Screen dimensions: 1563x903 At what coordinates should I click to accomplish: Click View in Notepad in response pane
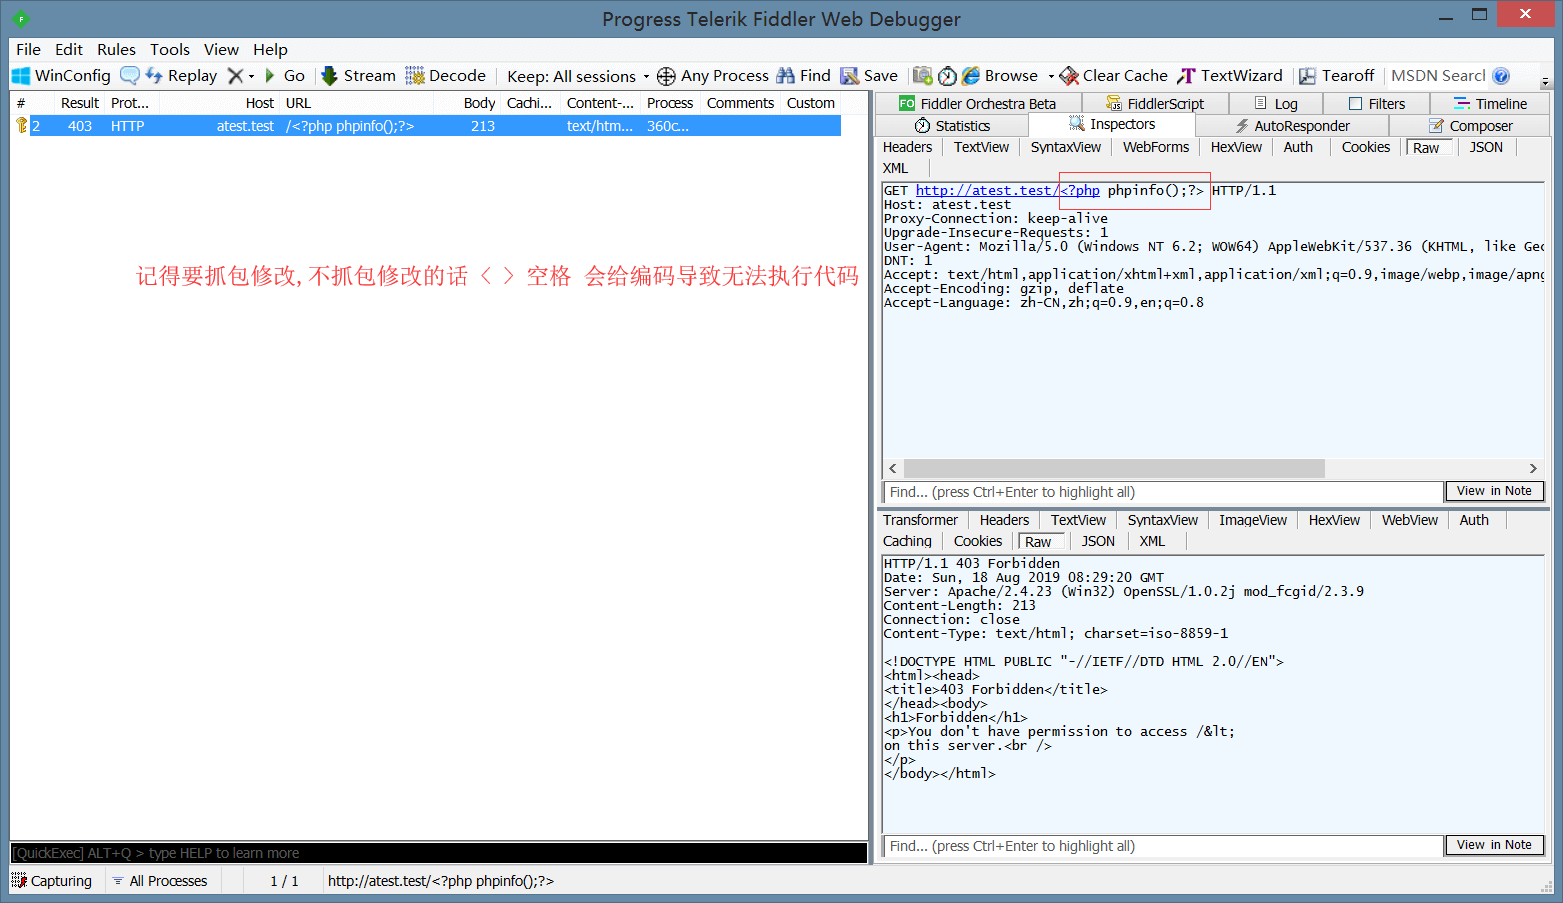click(1494, 845)
